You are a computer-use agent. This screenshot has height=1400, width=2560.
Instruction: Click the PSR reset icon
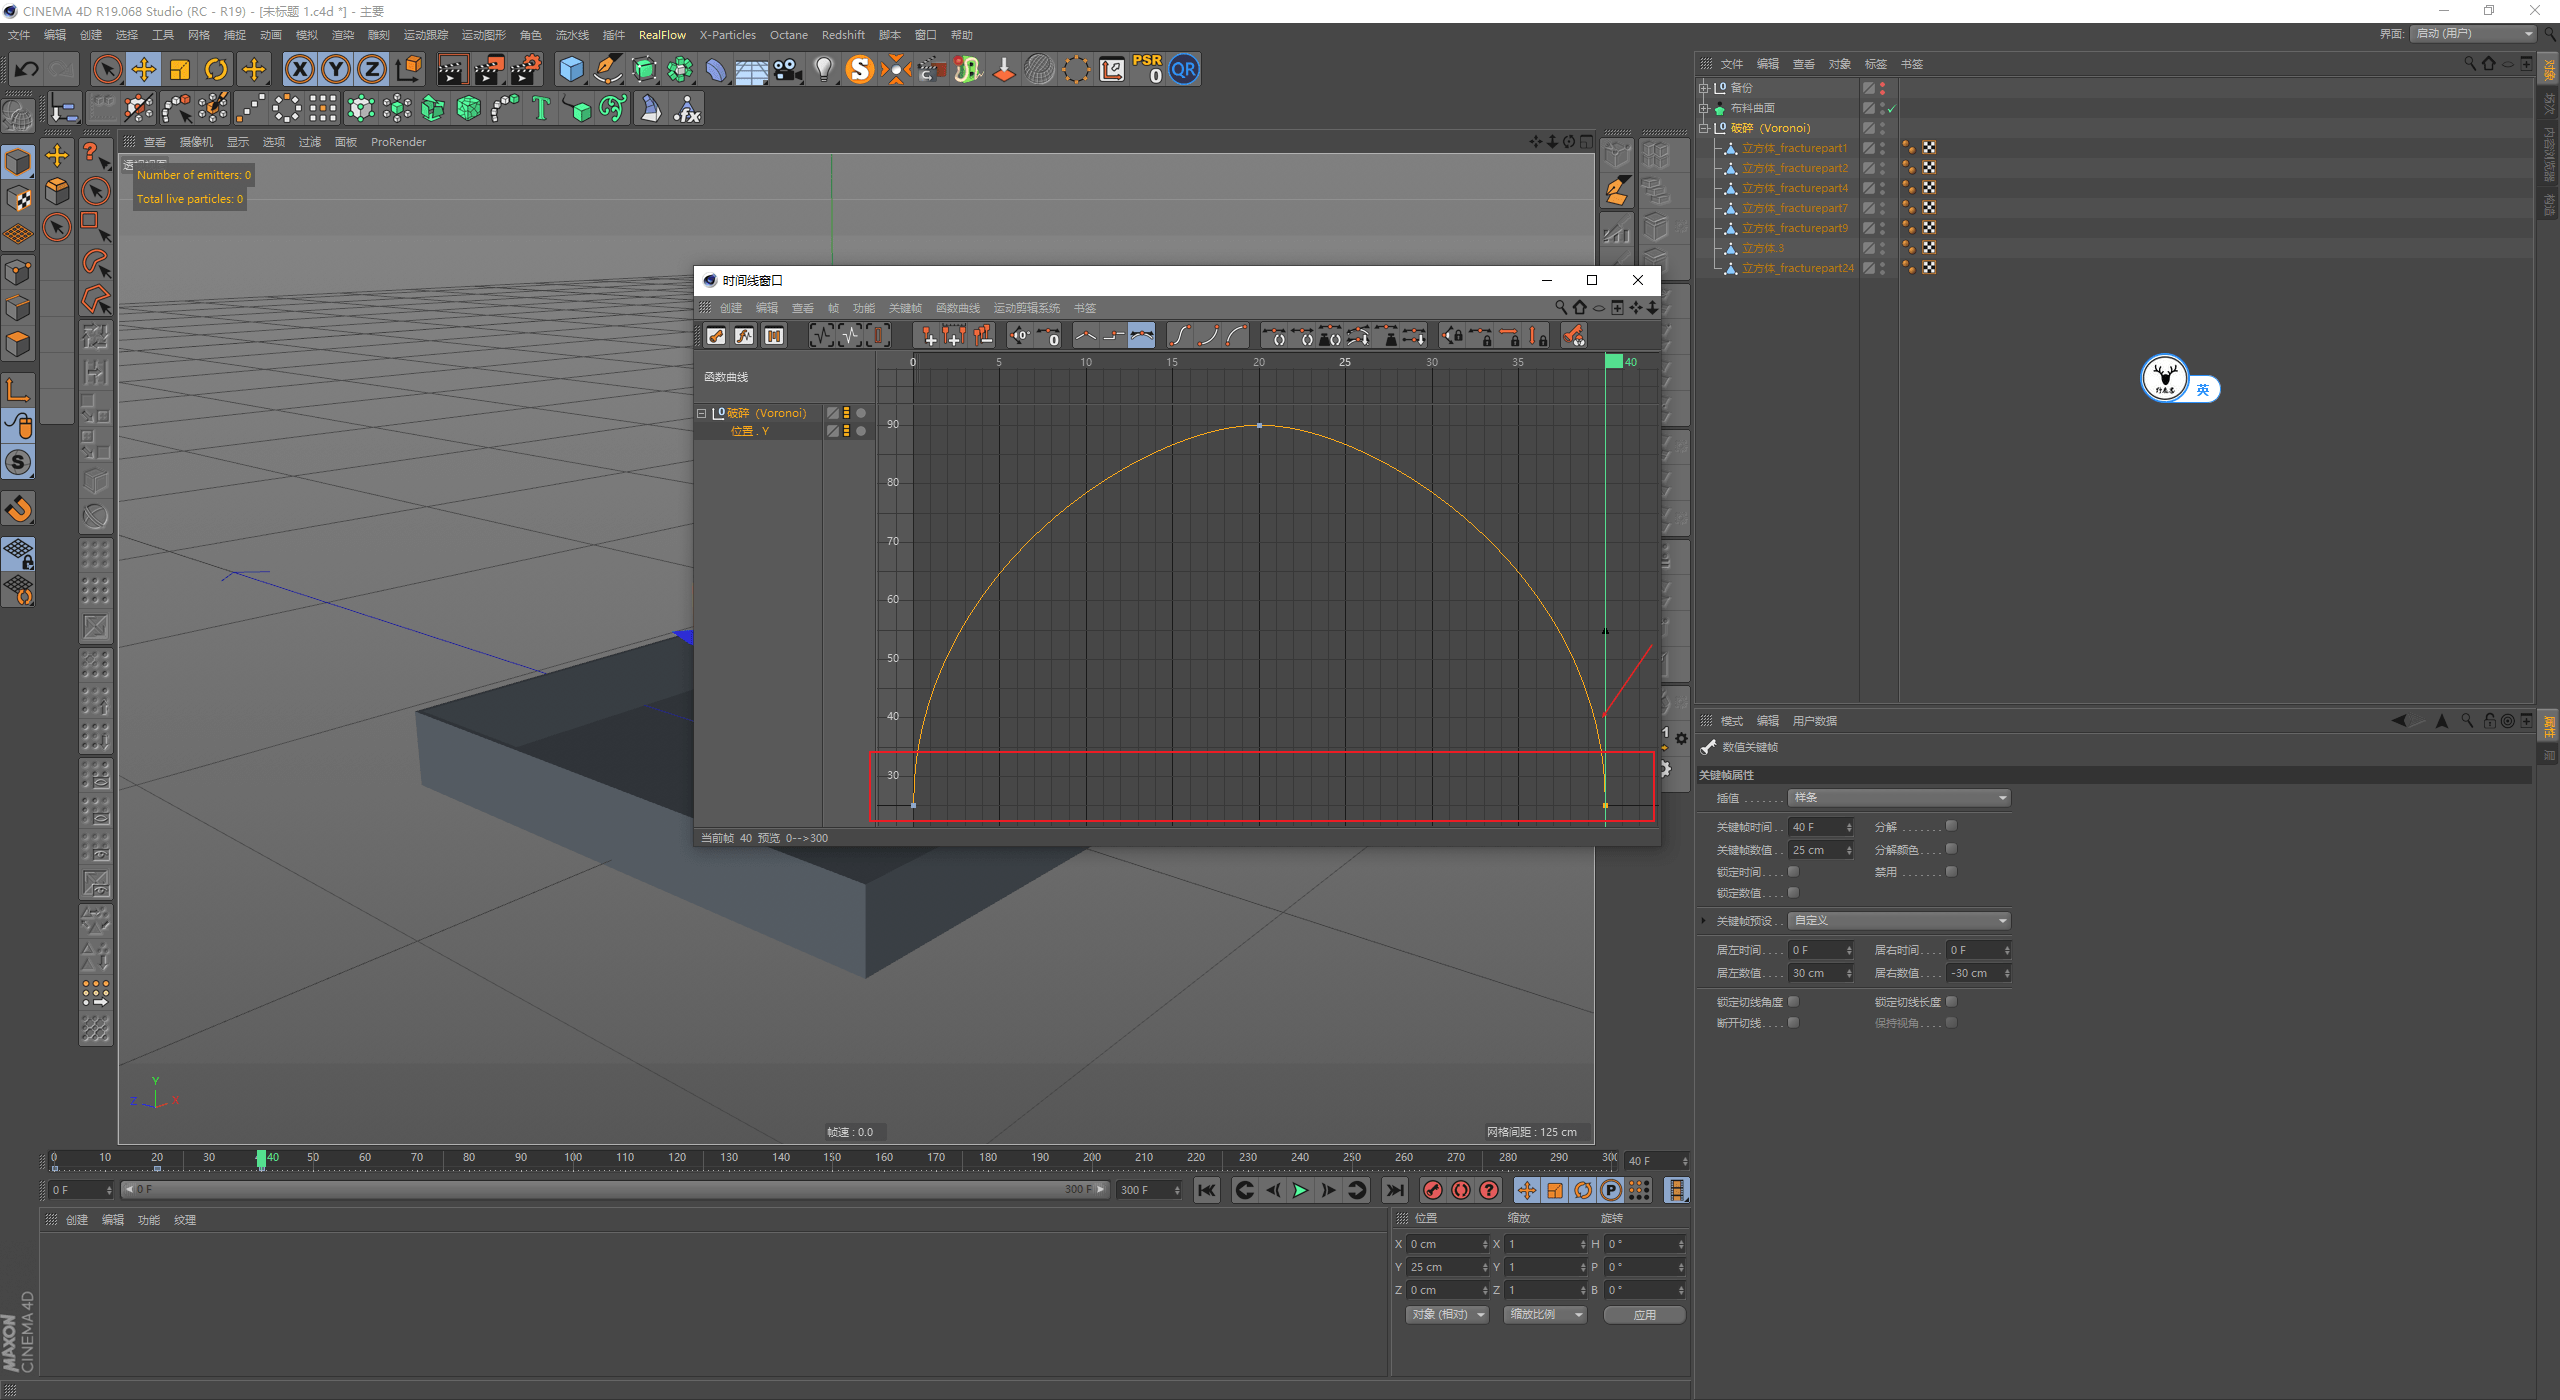pyautogui.click(x=1147, y=69)
